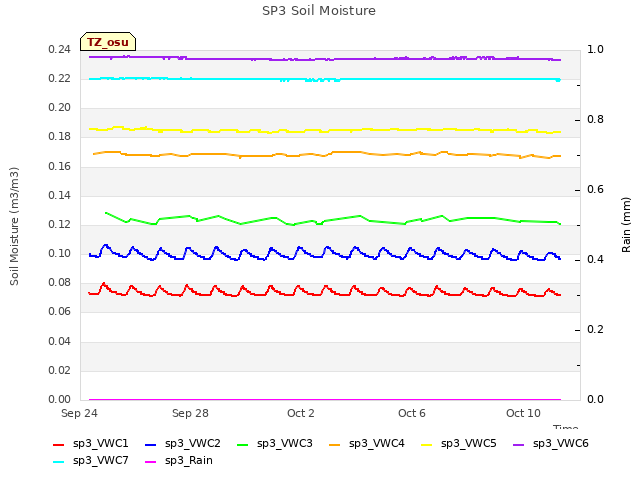Viewport: 640px width, 480px height.
Task: Click the TZ_osu annotation label
Action: tap(108, 42)
